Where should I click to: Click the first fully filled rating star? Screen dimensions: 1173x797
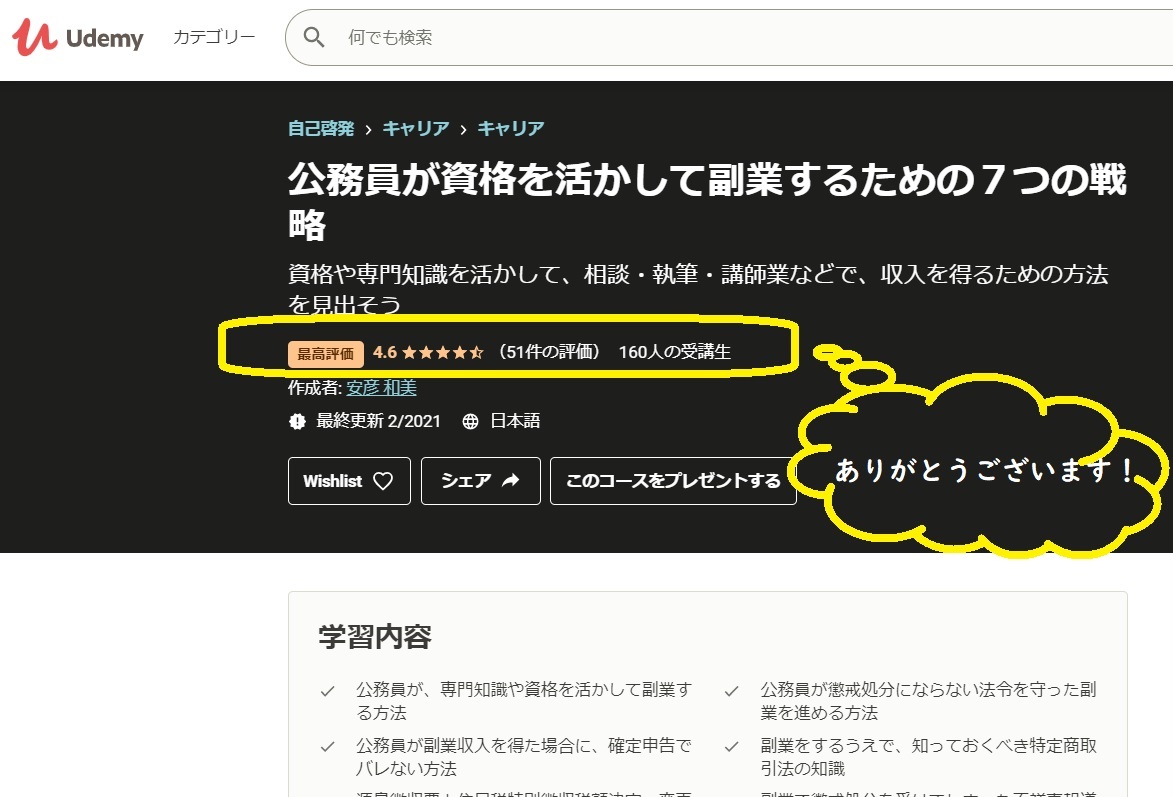410,352
